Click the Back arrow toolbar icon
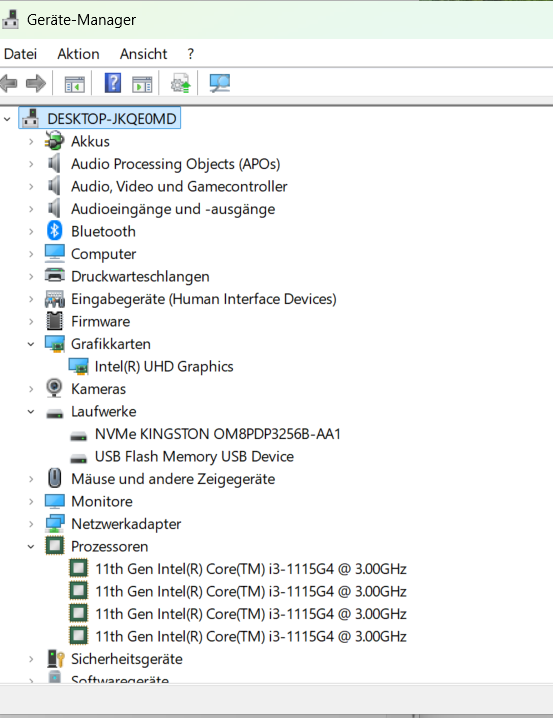 pyautogui.click(x=9, y=83)
